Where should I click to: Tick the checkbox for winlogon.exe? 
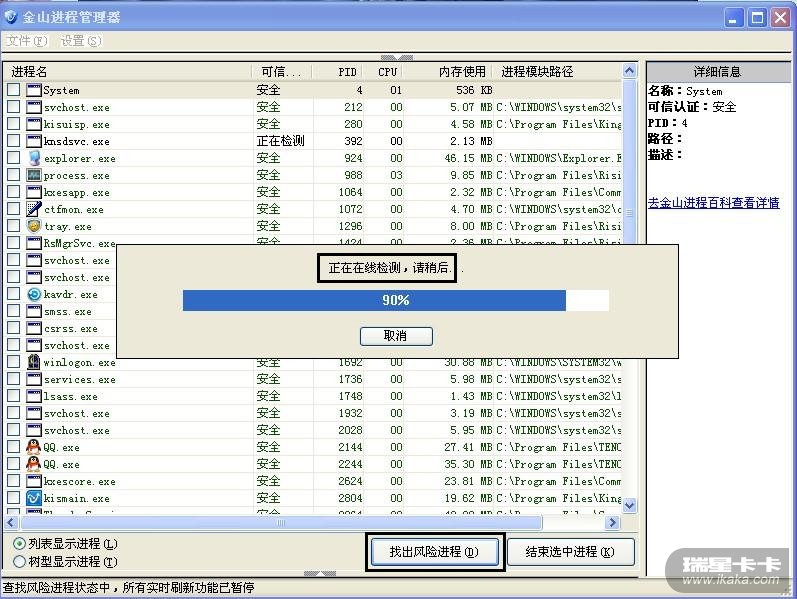(x=14, y=362)
